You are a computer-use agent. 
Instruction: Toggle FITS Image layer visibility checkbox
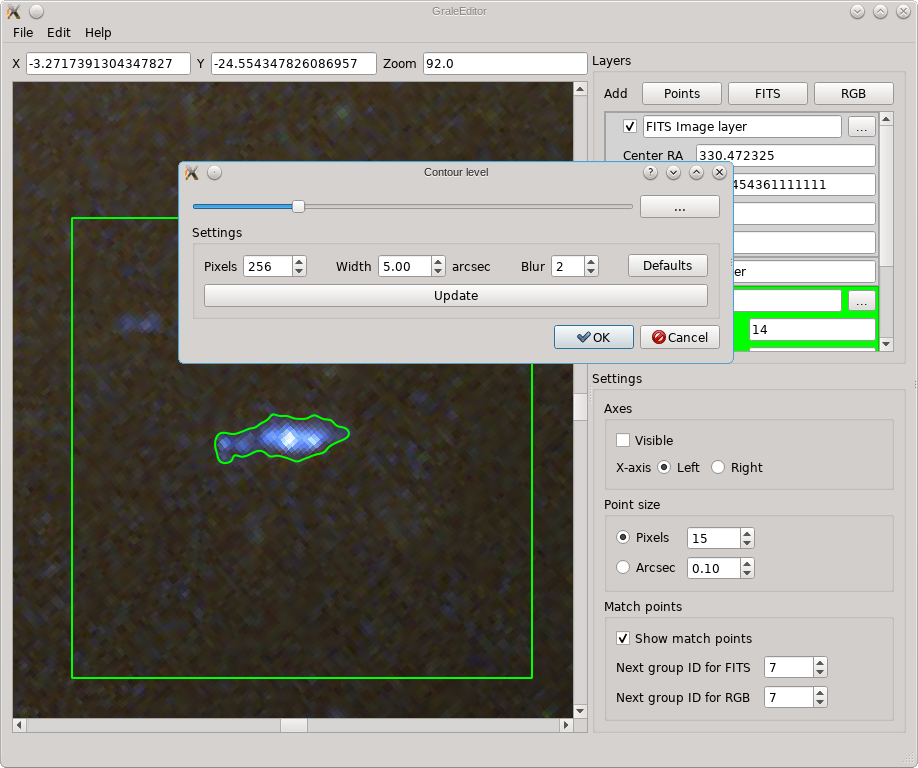click(630, 126)
